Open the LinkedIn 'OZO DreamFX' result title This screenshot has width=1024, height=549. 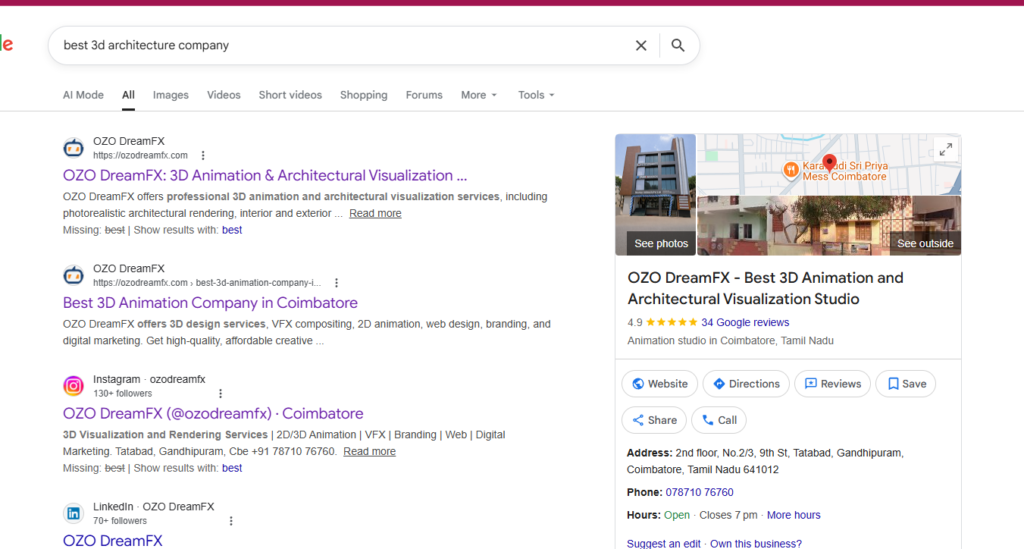tap(112, 541)
